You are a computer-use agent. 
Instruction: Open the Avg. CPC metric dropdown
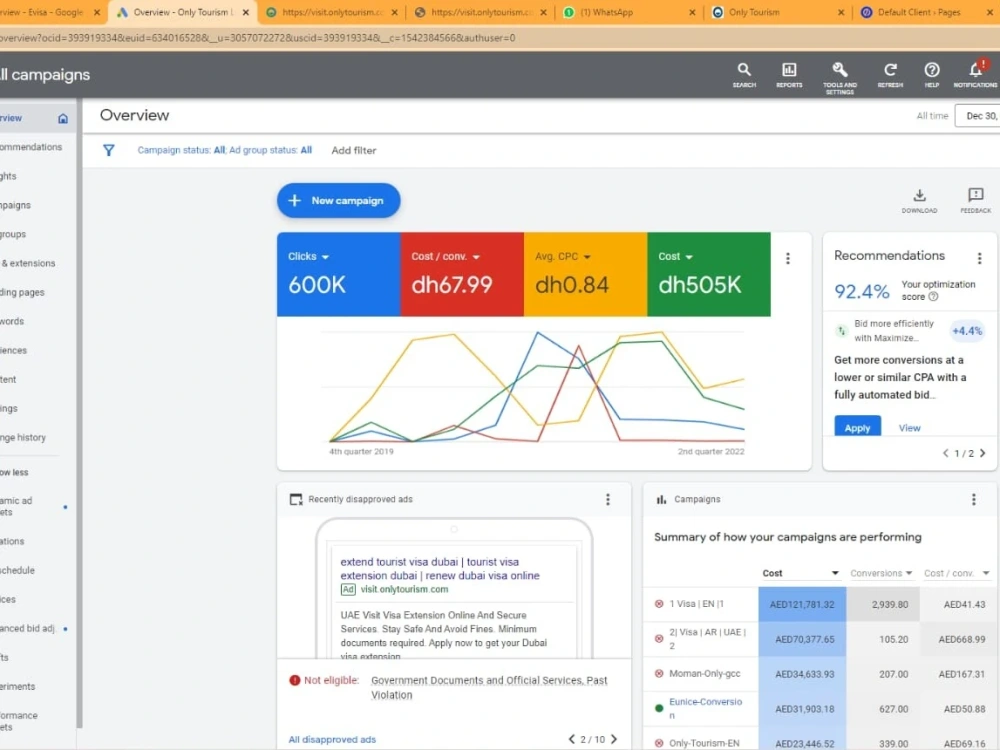562,256
